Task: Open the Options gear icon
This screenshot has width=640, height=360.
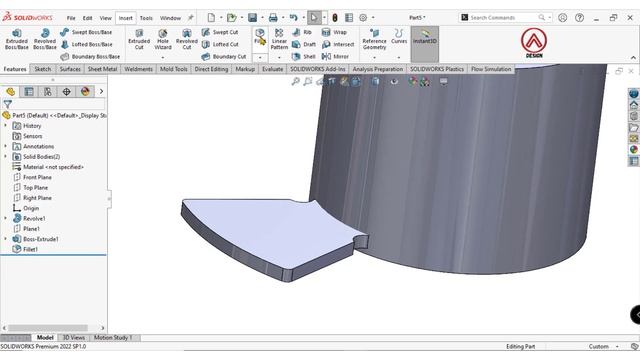Action: [x=363, y=18]
